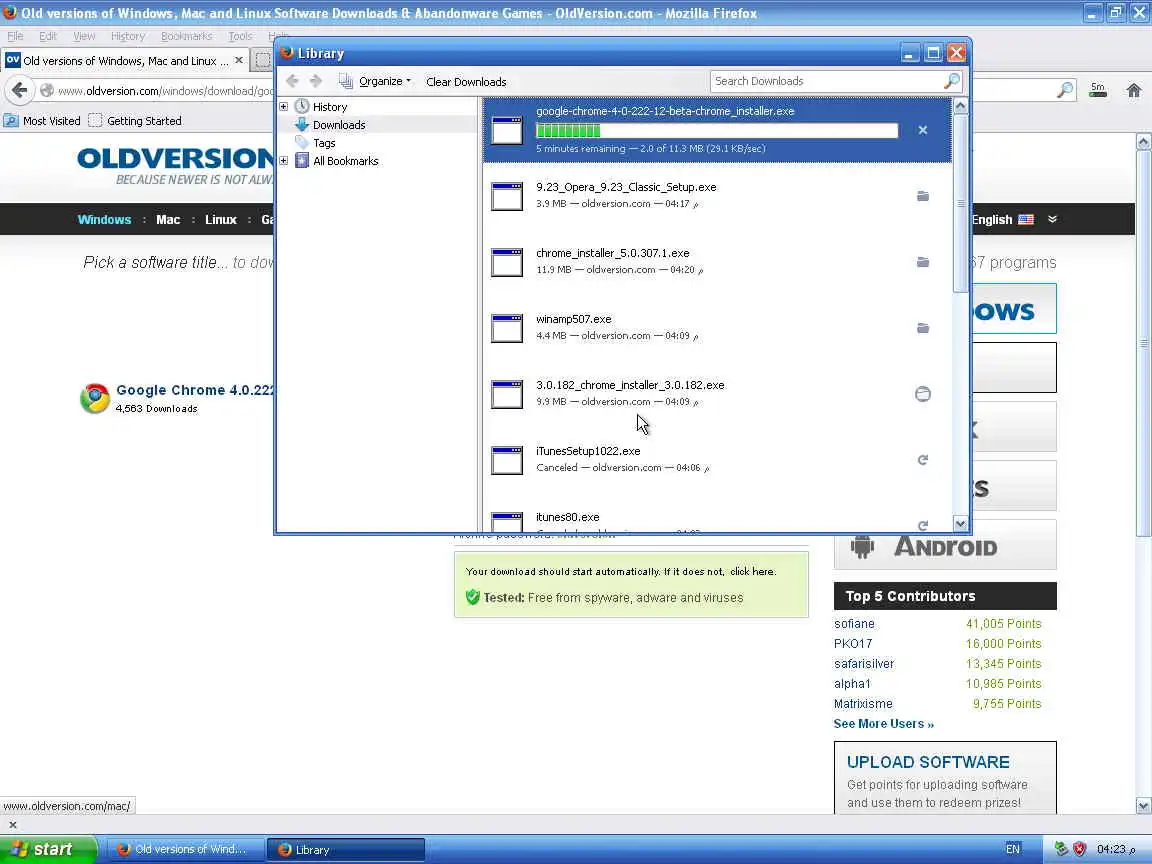Open contributor Matrixisme profile

click(863, 704)
